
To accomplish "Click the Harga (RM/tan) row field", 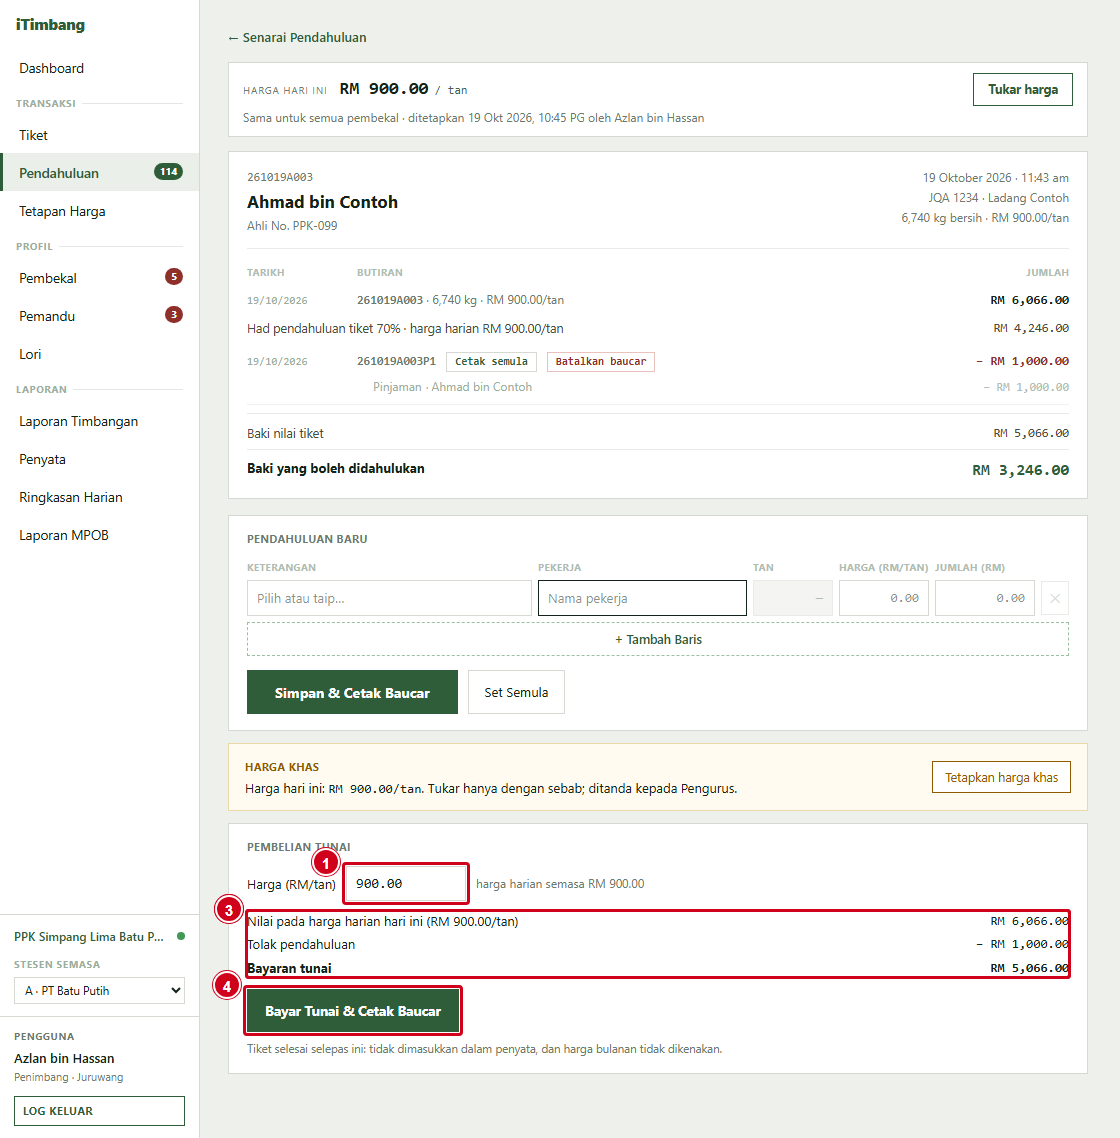I will point(883,598).
